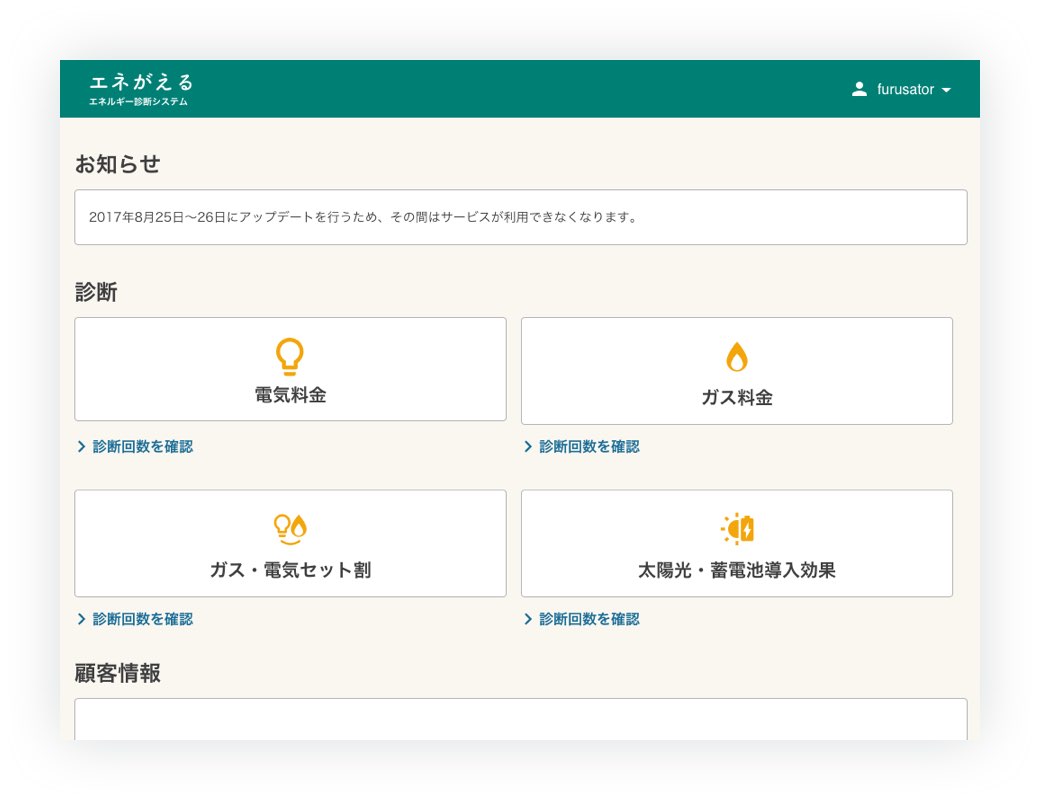Click the エネがえる logo in the header
The image size is (1040, 800).
[141, 82]
